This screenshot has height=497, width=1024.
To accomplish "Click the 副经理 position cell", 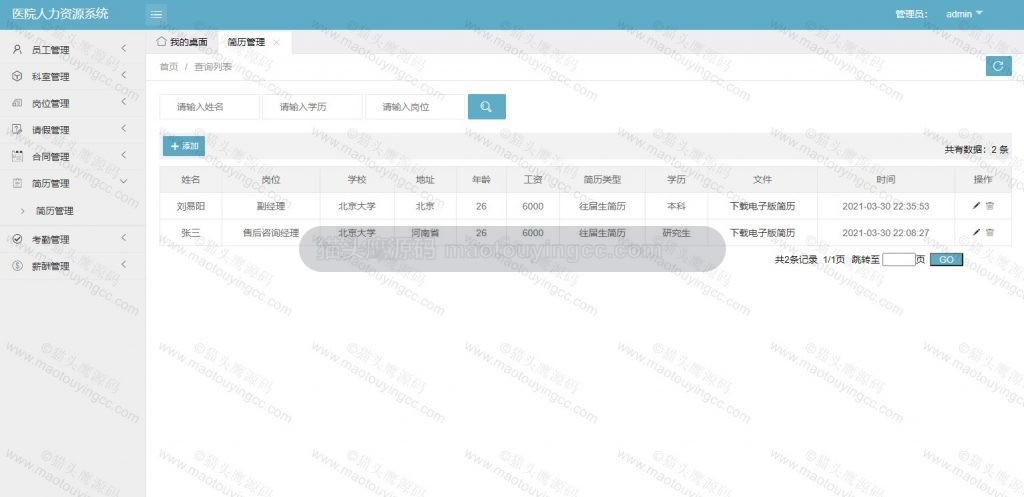I will click(x=271, y=206).
